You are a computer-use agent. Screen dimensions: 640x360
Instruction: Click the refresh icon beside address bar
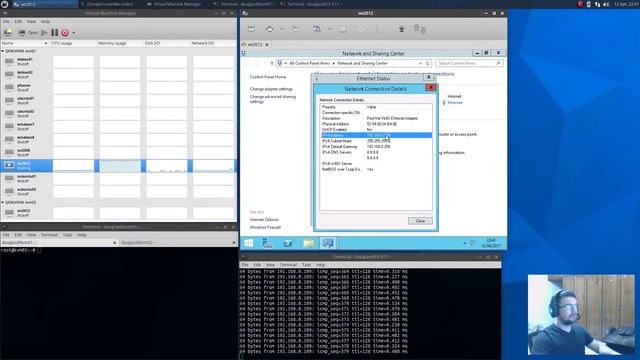427,64
